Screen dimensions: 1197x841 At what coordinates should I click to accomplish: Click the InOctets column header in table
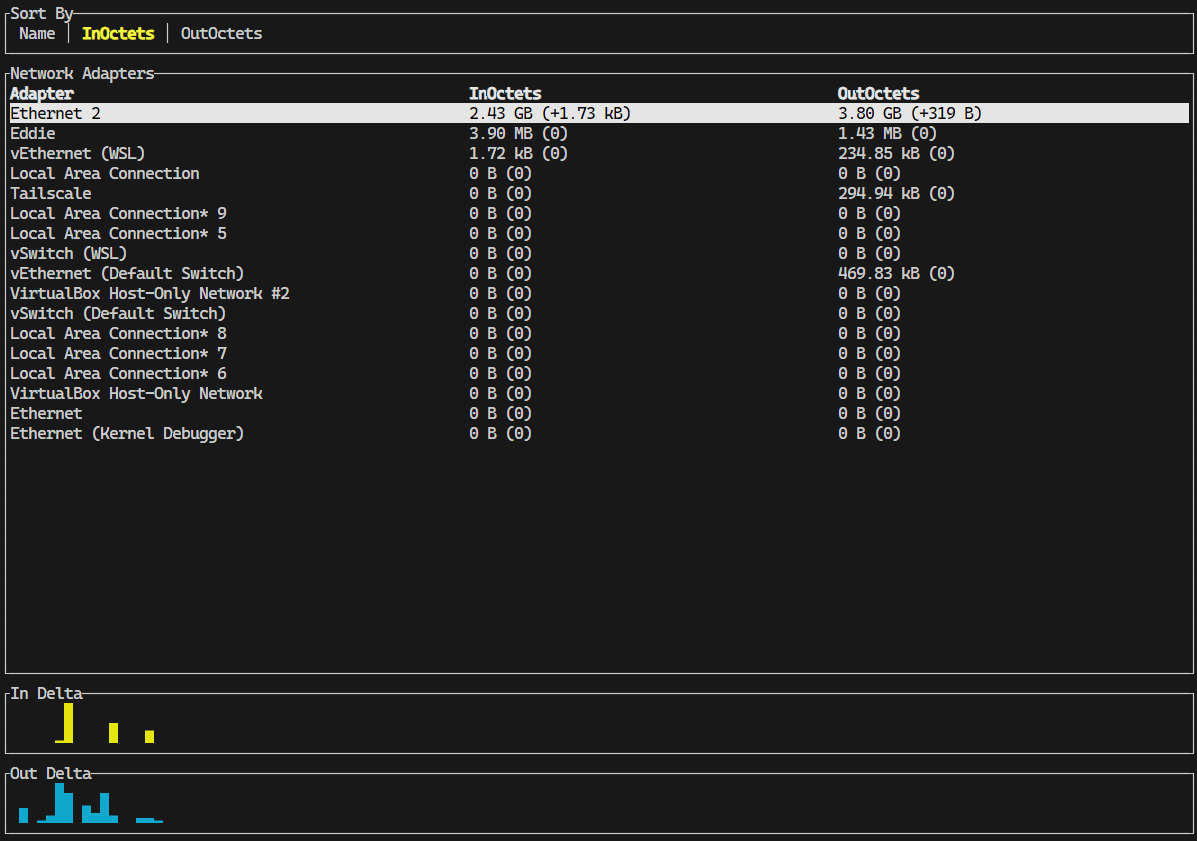point(505,93)
